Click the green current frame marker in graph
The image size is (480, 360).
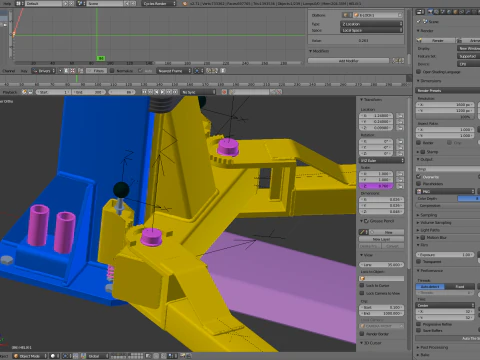[x=101, y=58]
